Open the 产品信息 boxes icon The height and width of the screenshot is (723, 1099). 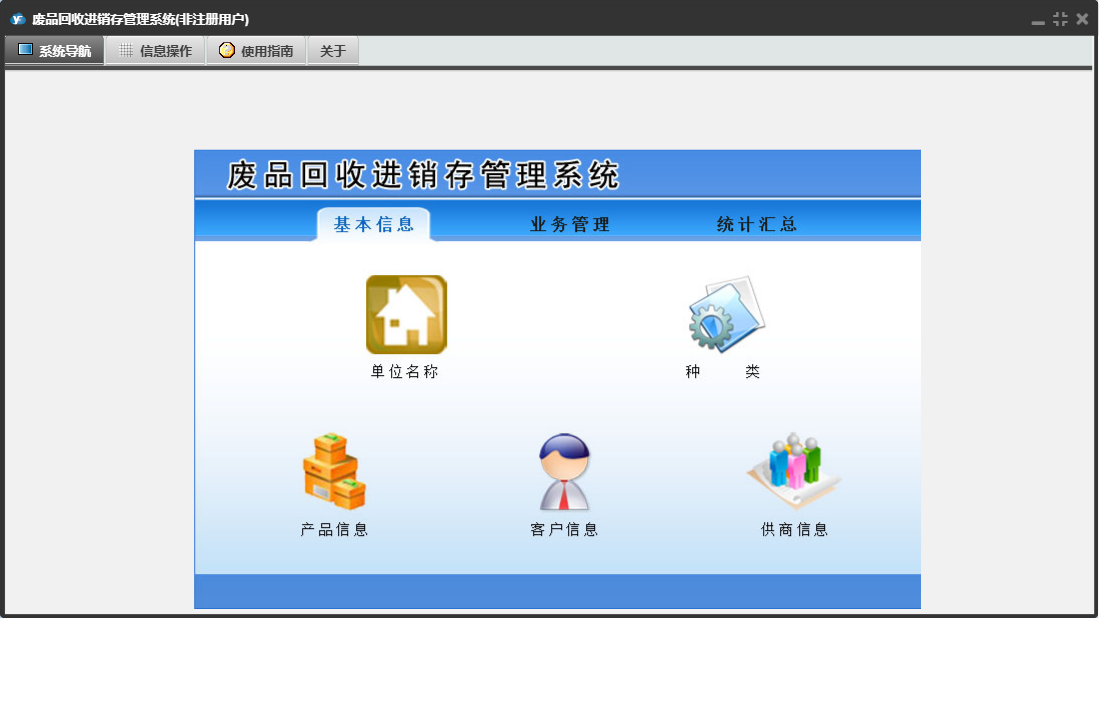pos(334,471)
